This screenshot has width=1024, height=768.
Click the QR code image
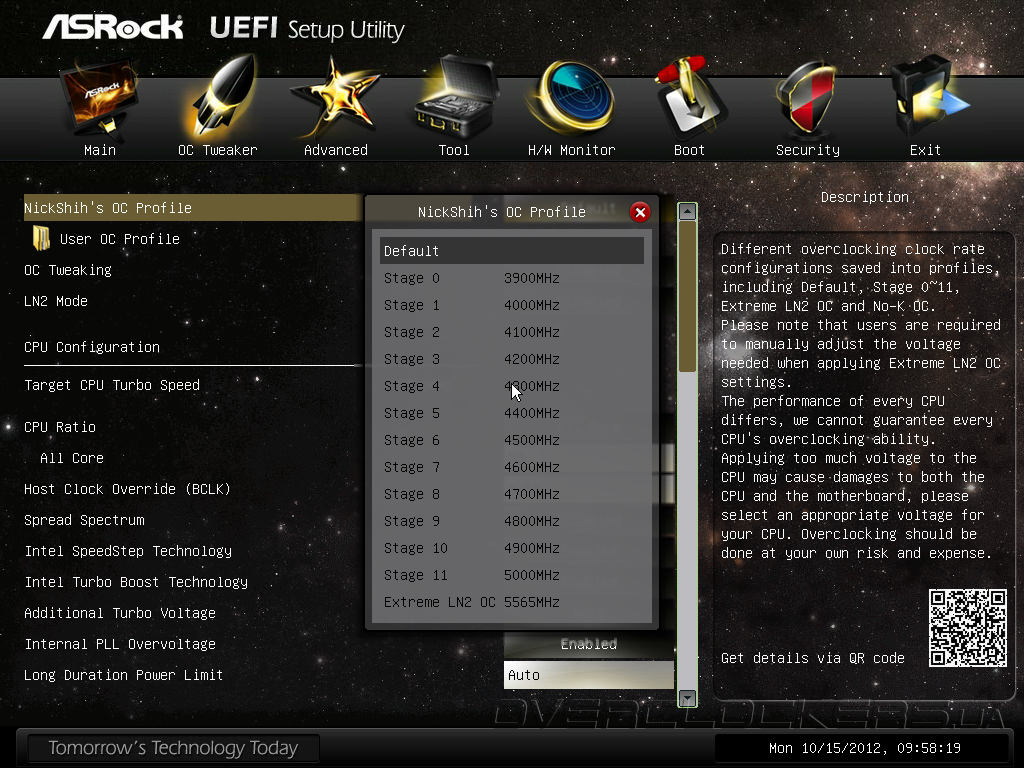coord(968,628)
